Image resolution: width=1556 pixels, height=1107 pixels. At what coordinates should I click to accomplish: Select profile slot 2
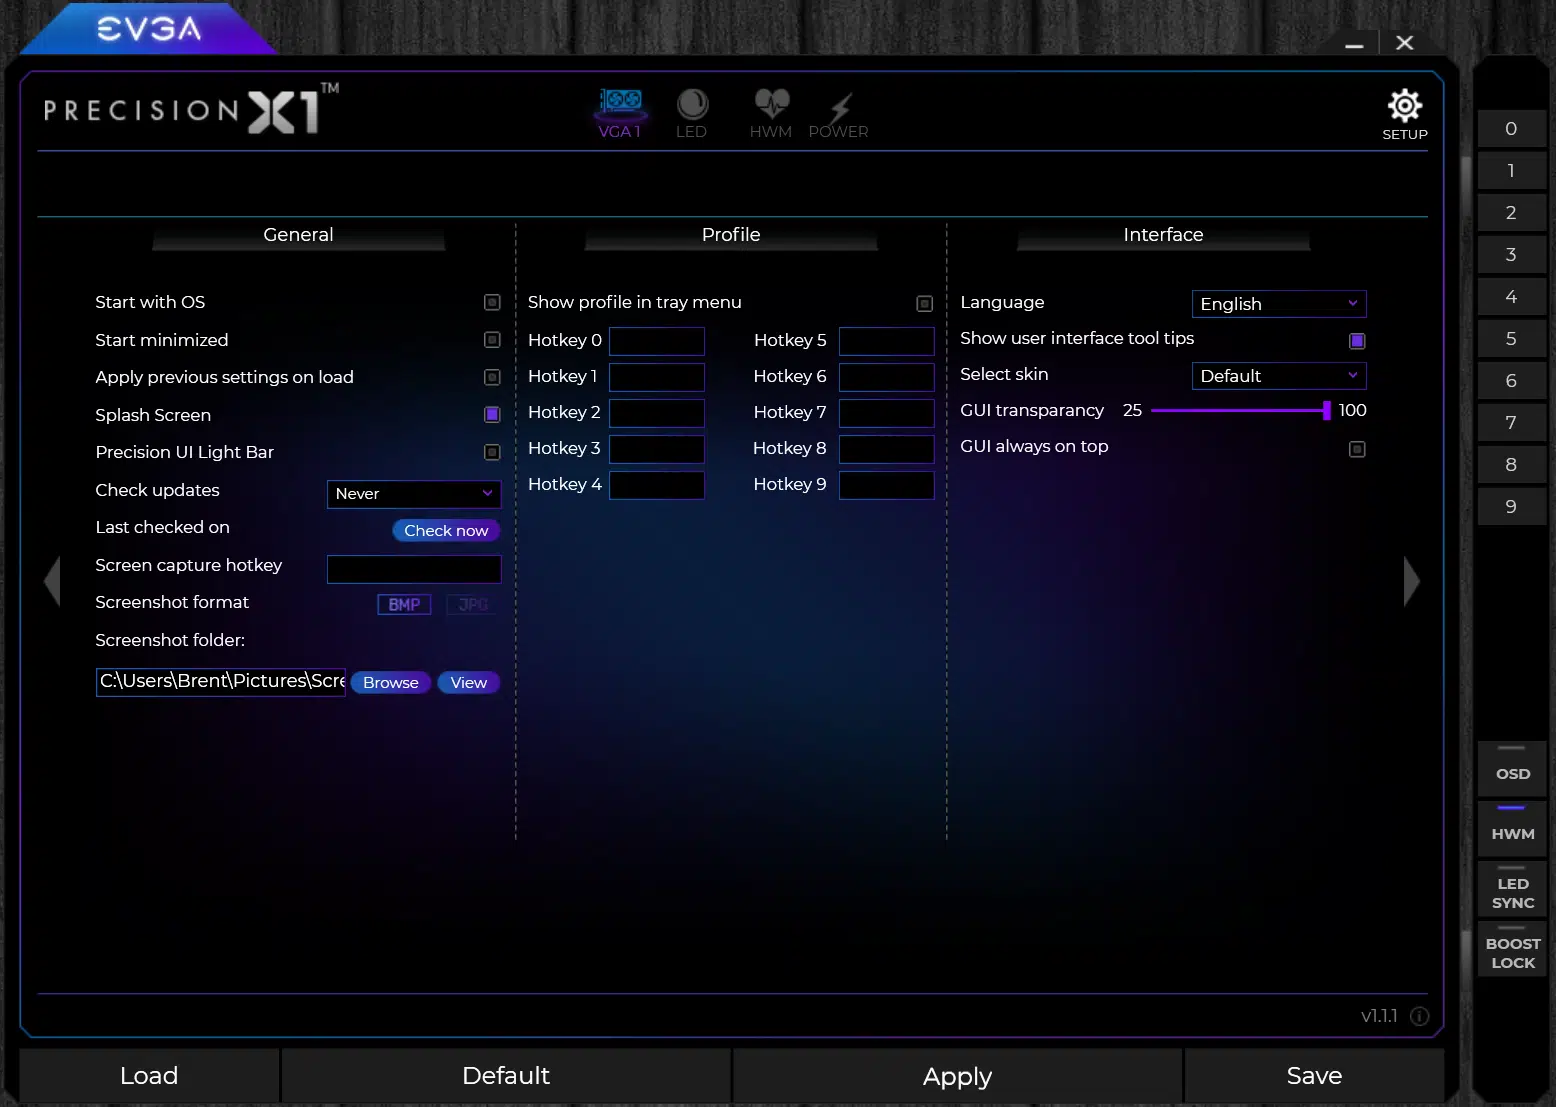(x=1512, y=212)
